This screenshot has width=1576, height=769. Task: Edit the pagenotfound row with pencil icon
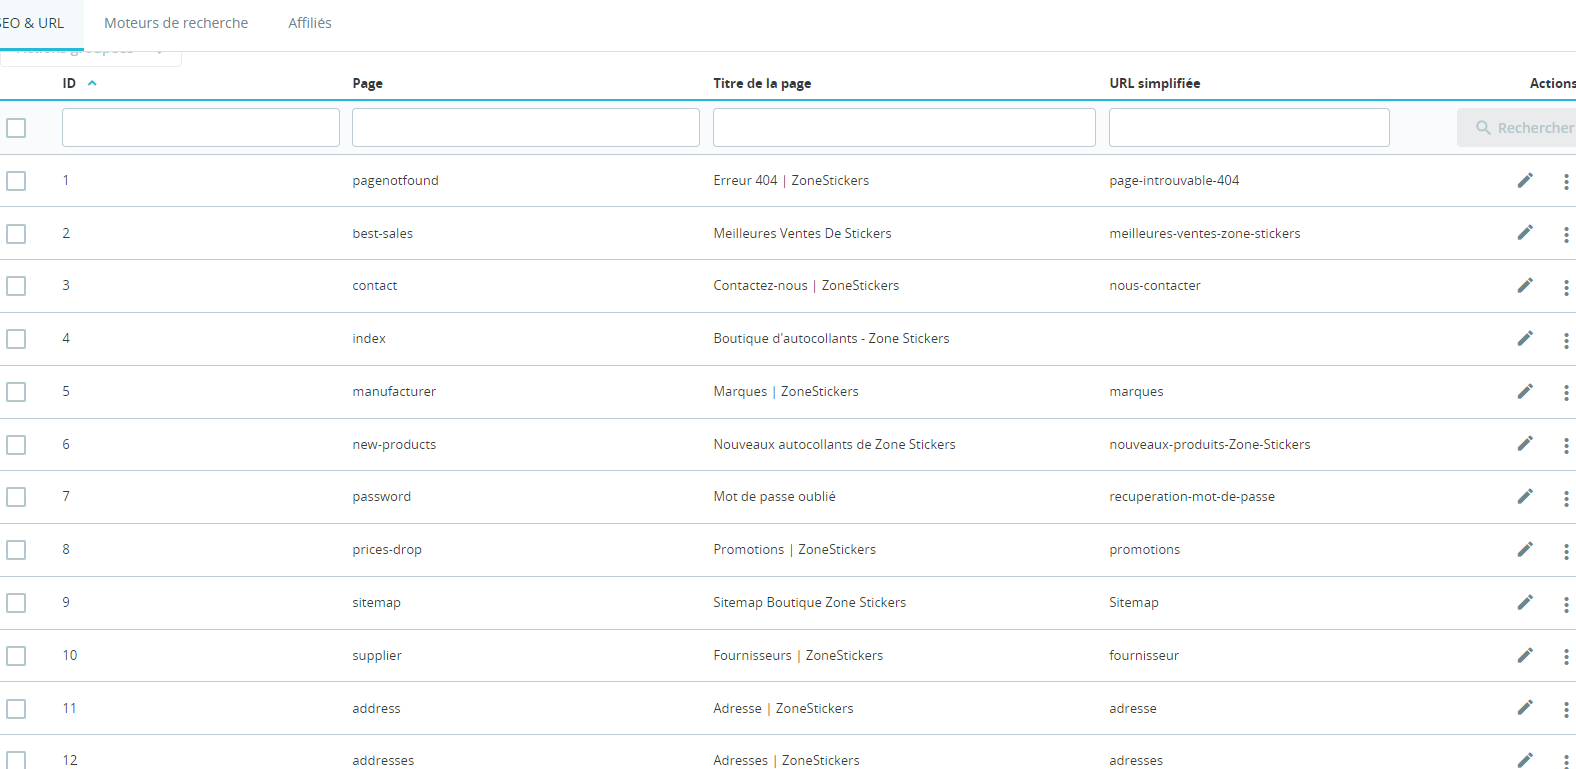coord(1525,180)
